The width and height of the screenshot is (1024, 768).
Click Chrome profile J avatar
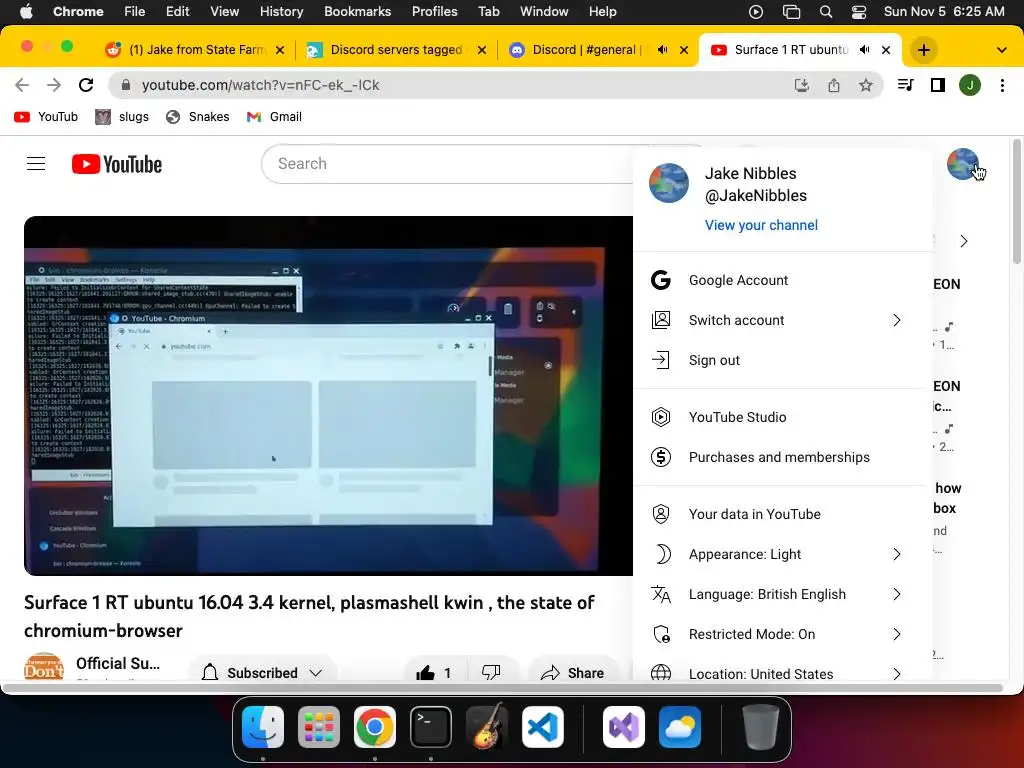coord(970,85)
